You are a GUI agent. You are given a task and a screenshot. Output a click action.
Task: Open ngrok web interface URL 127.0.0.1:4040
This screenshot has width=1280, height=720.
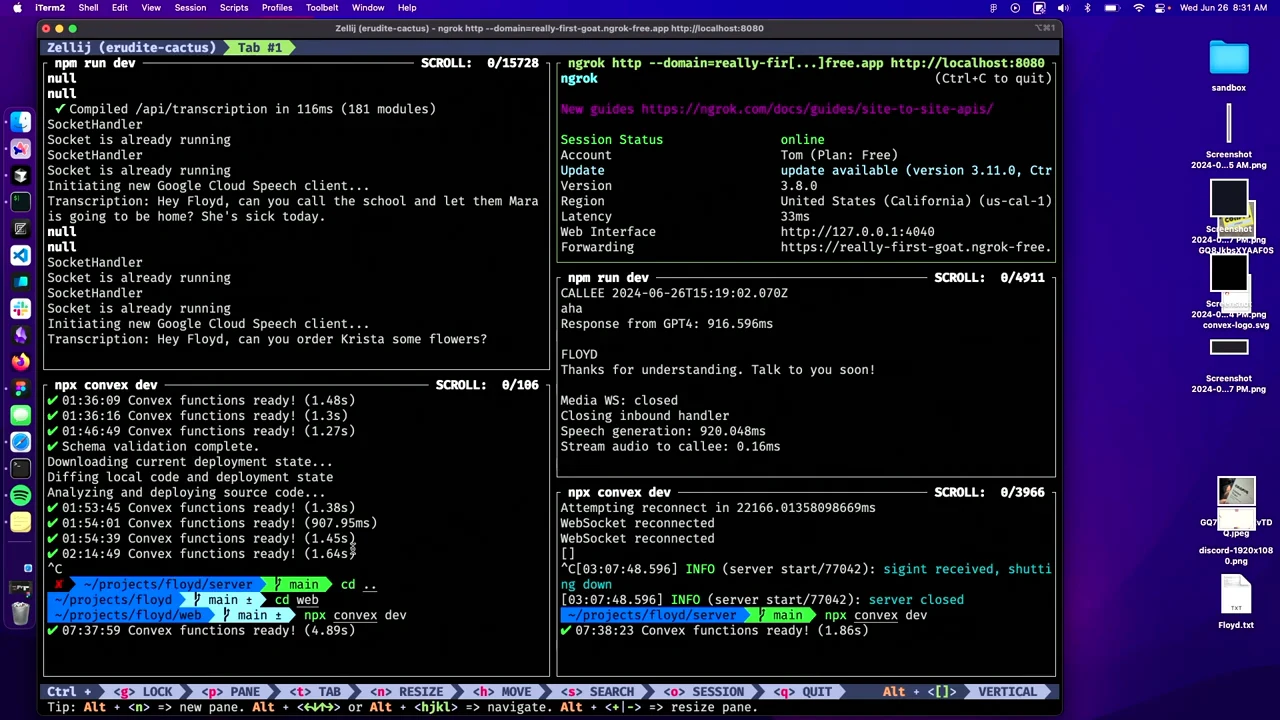(x=858, y=232)
